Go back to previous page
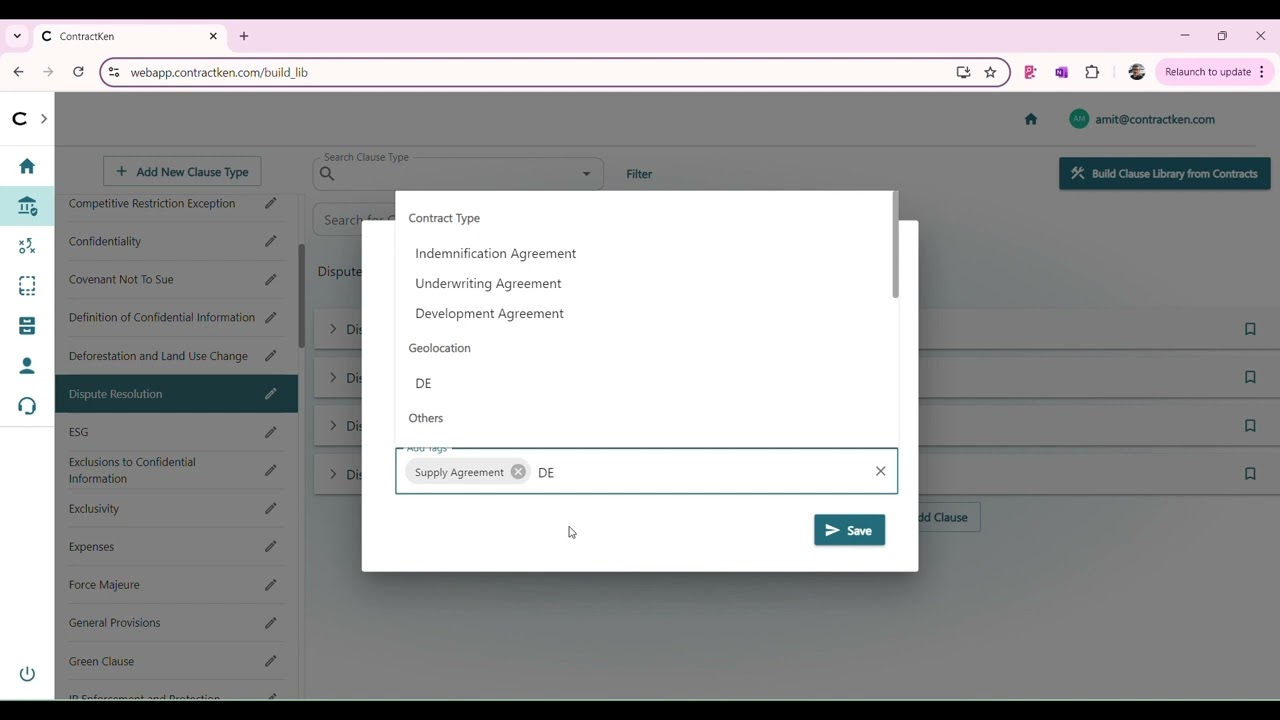The image size is (1280, 720). click(18, 72)
